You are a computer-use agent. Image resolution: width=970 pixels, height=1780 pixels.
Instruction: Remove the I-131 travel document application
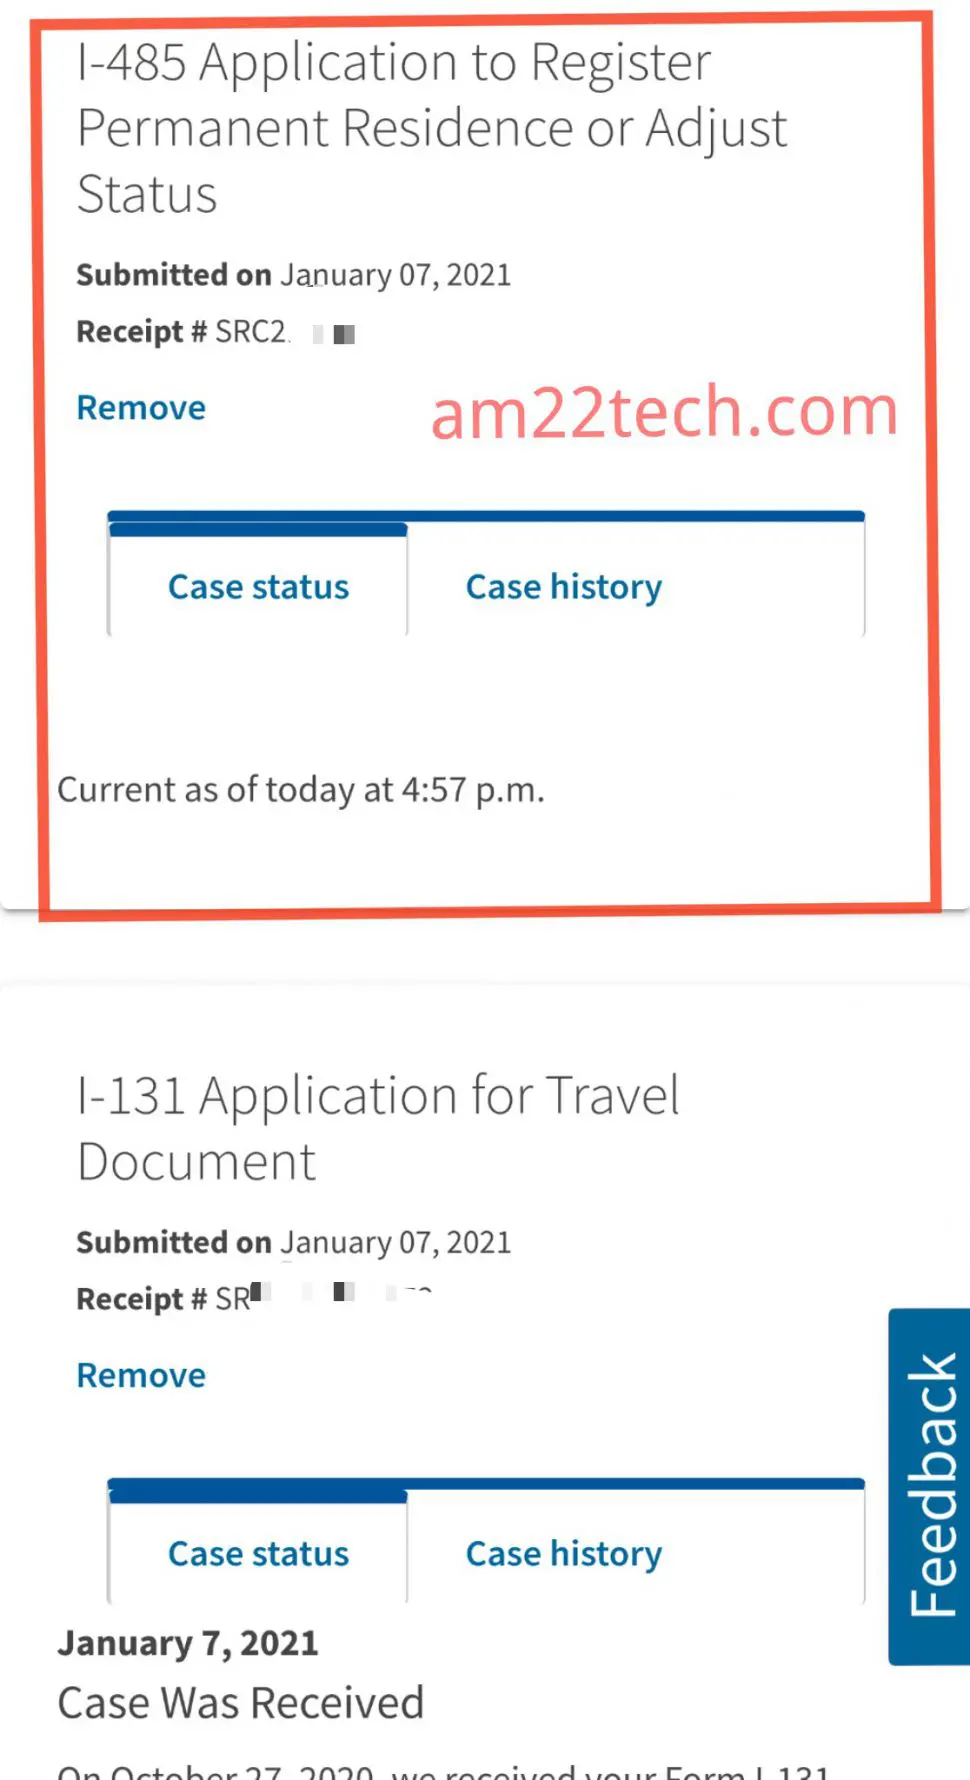(140, 1374)
